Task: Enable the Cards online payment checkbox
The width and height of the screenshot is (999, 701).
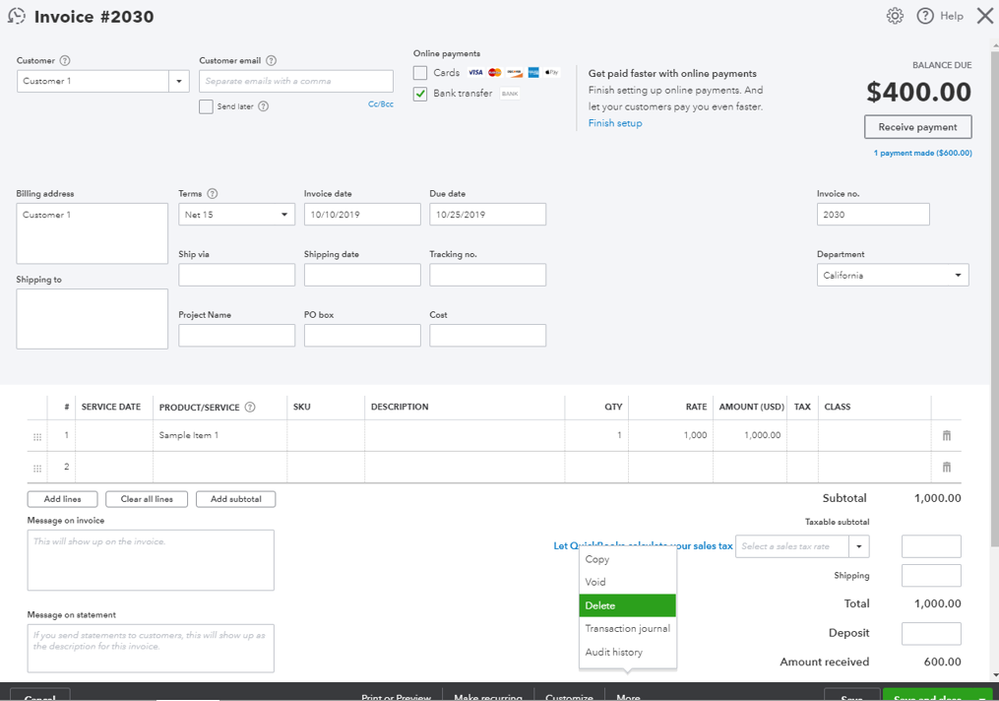Action: (x=420, y=73)
